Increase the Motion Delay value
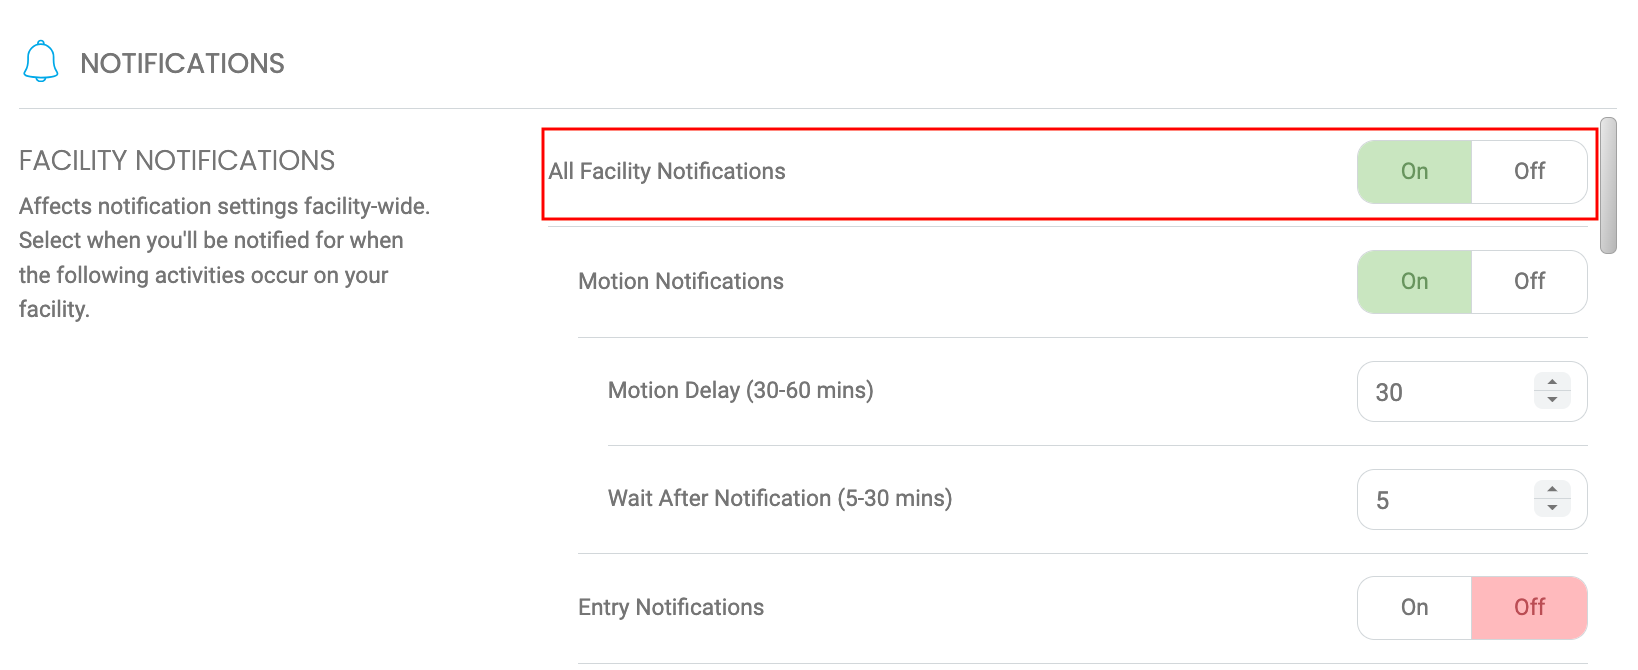Viewport: 1638px width, 670px height. tap(1551, 384)
